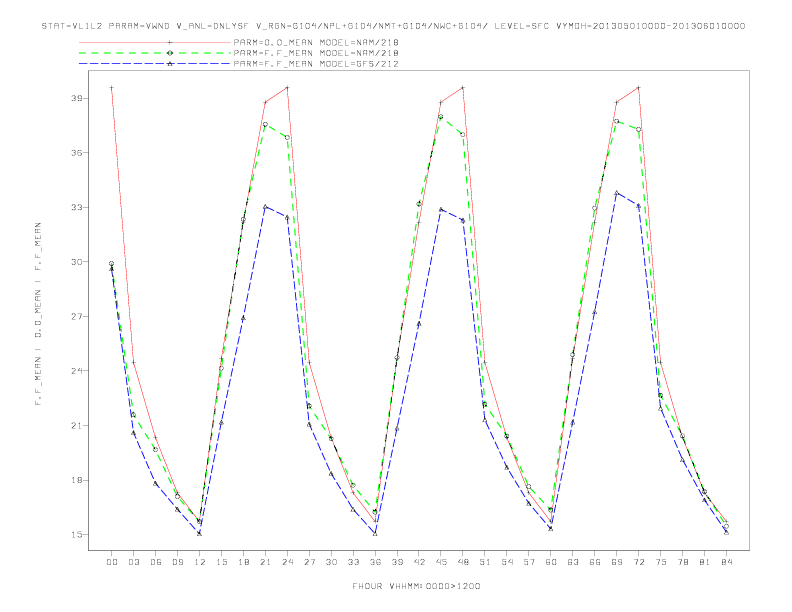Click y-axis tick label 39

pos(77,98)
